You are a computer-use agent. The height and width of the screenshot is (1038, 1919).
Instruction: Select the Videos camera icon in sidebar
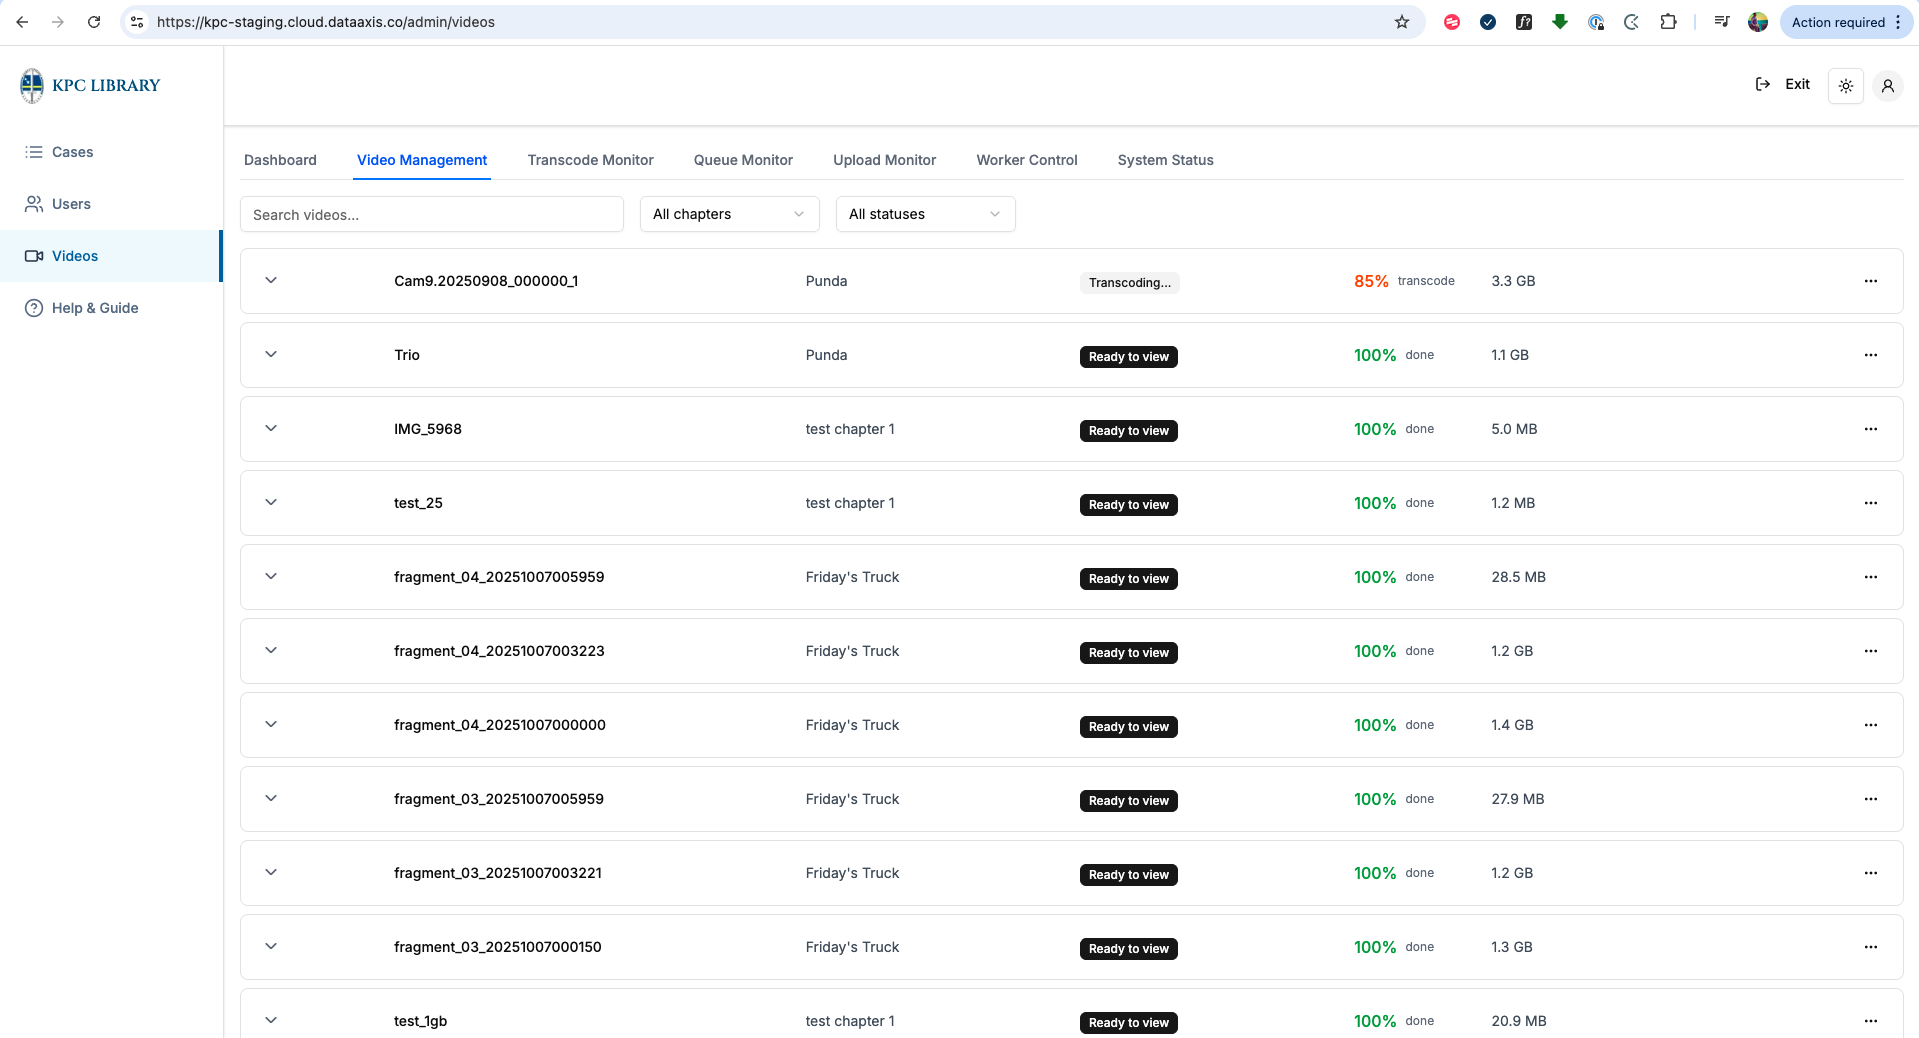coord(34,256)
